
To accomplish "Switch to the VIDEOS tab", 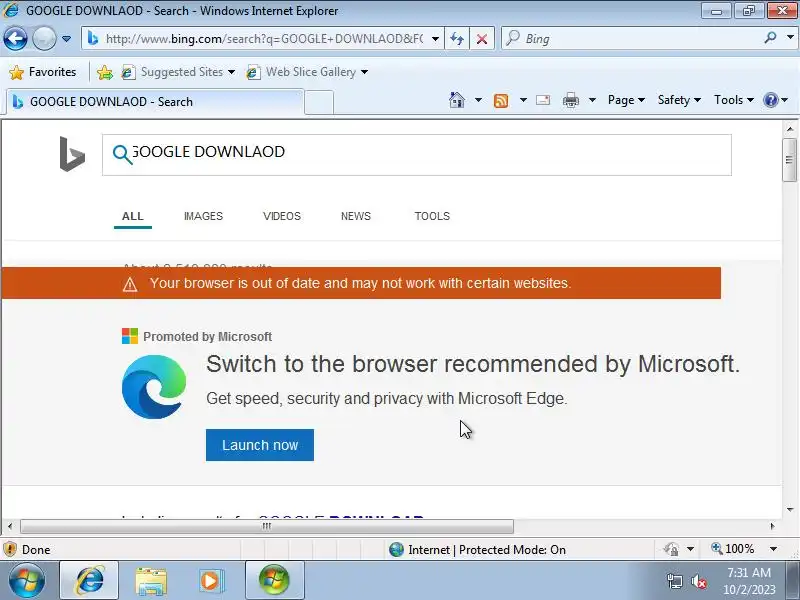I will tap(282, 216).
